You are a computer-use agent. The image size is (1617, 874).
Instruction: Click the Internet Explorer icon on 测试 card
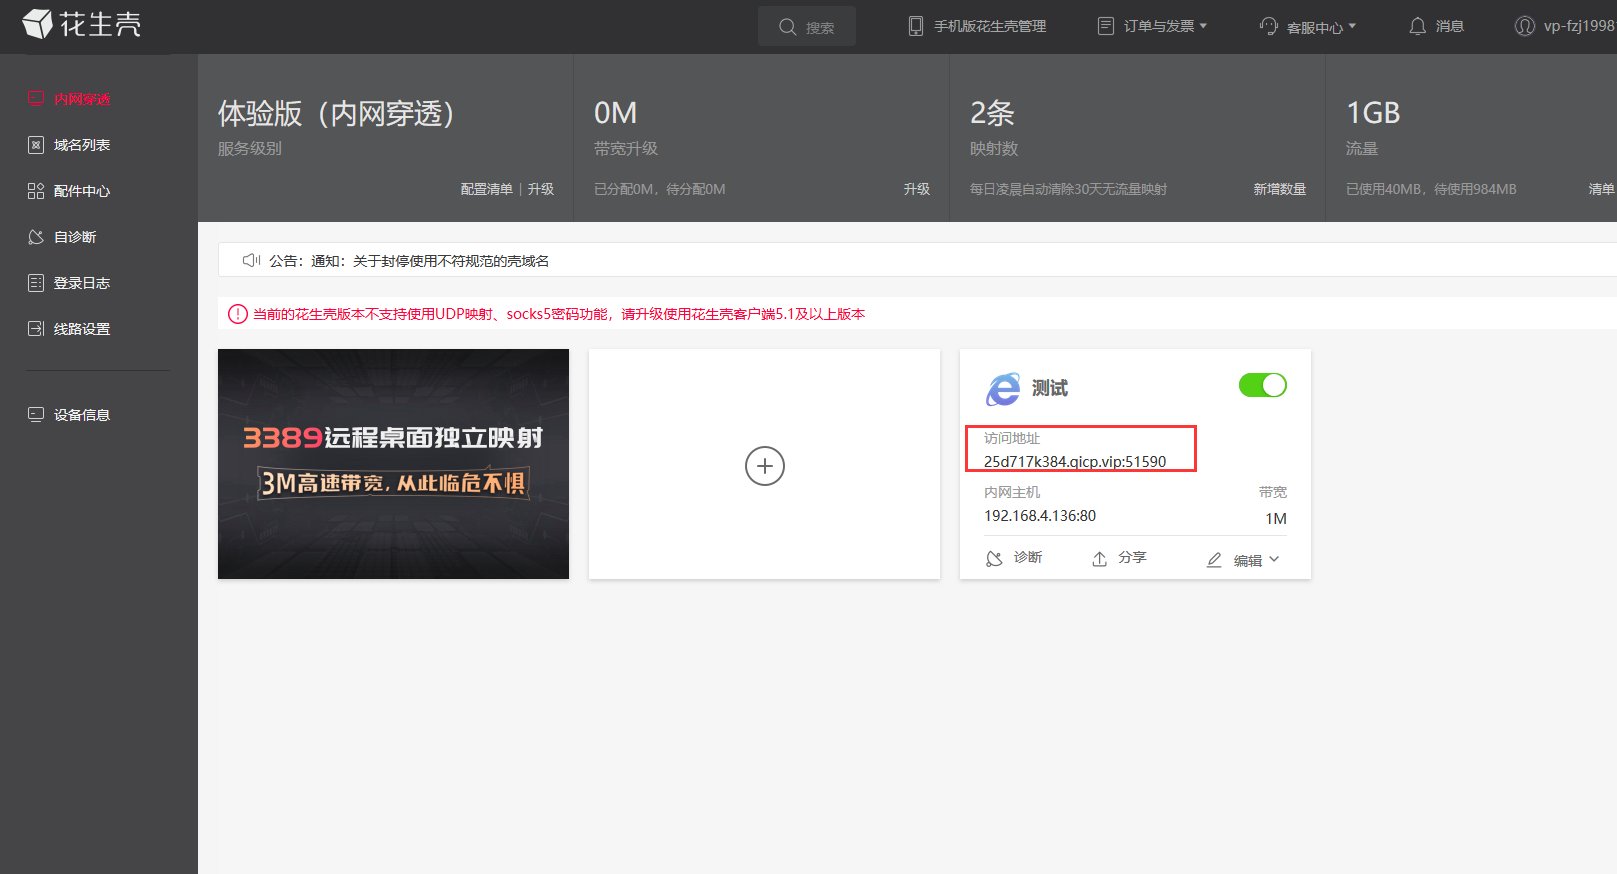click(1003, 389)
